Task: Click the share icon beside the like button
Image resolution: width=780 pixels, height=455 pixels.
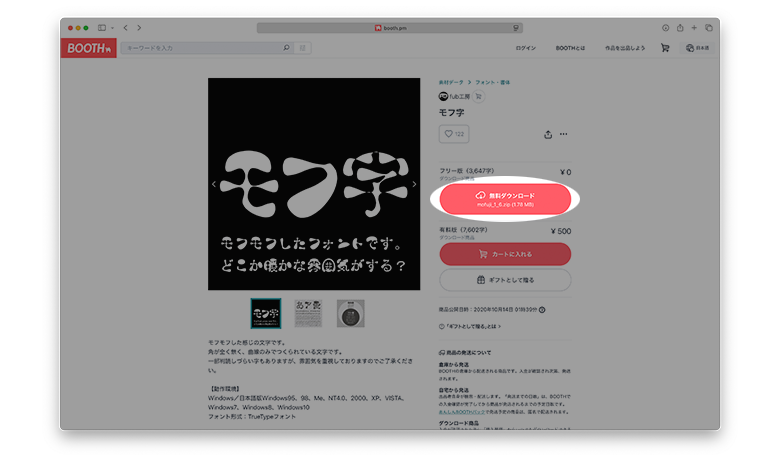Action: click(x=548, y=134)
